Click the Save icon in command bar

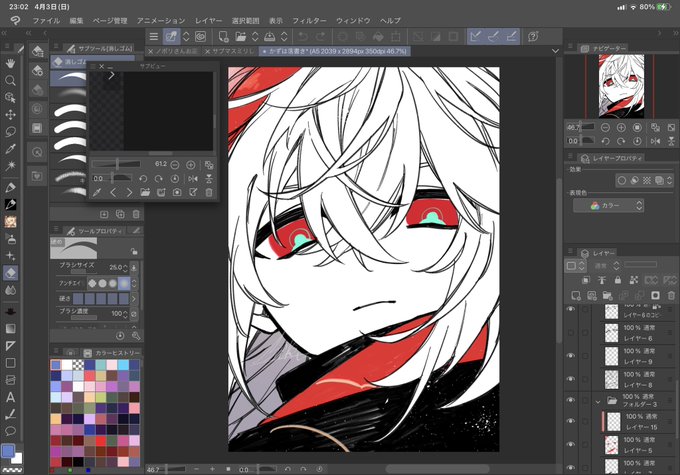(x=270, y=37)
